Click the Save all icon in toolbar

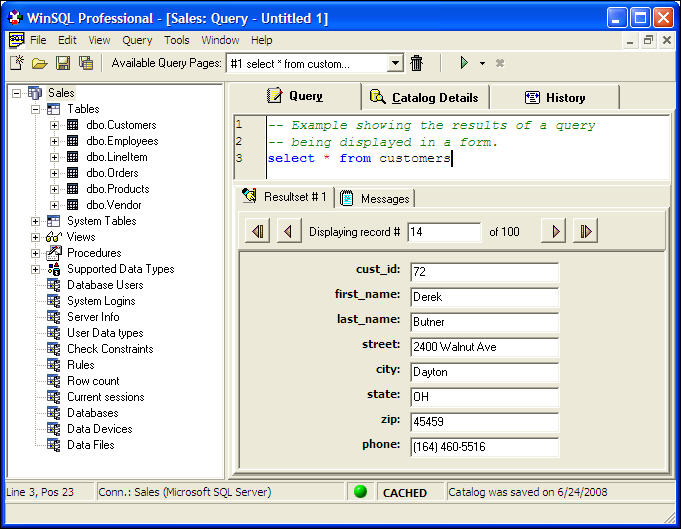tap(86, 63)
